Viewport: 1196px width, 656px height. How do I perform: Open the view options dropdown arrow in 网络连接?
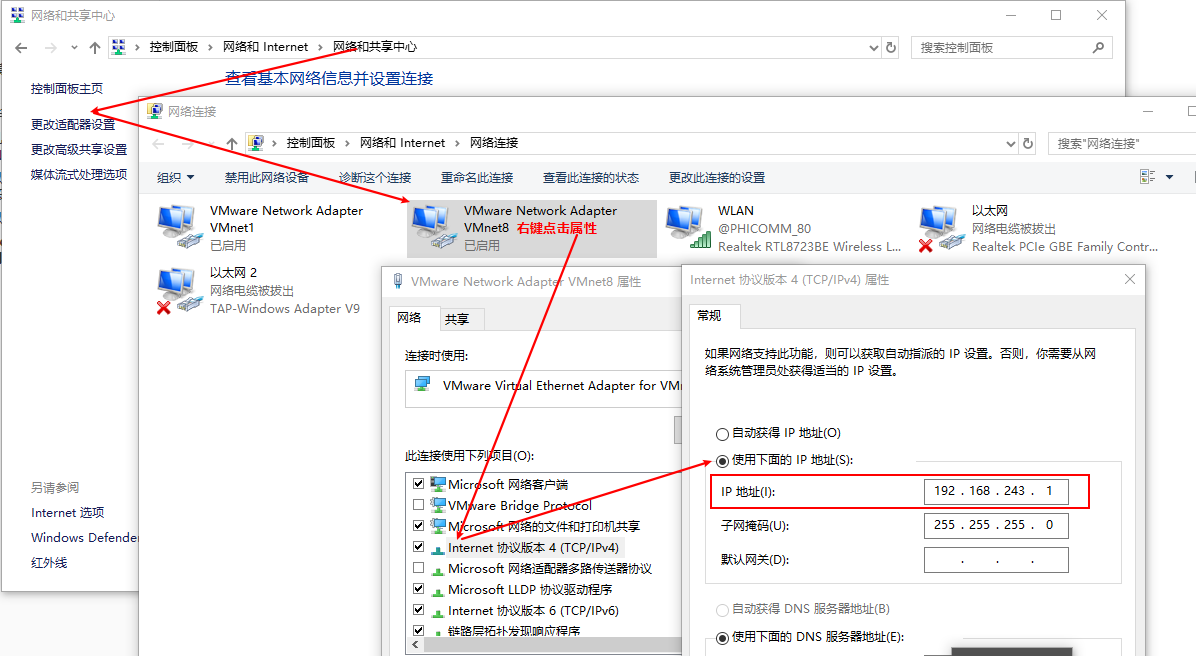(1169, 178)
